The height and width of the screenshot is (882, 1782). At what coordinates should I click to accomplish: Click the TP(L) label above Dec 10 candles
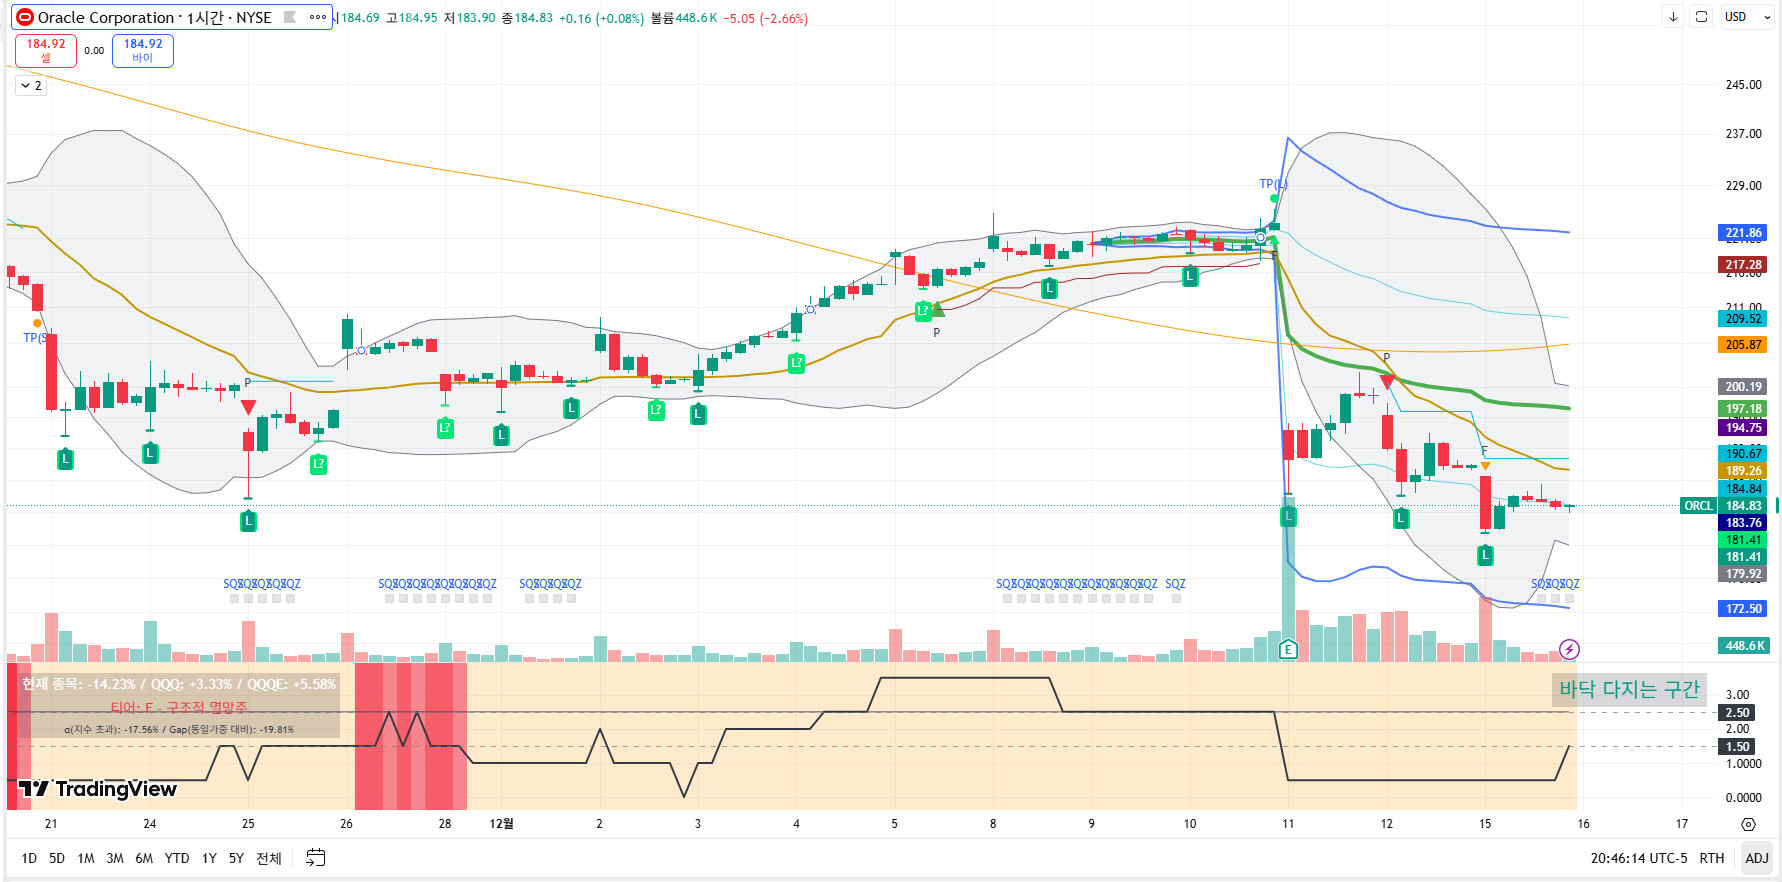(1273, 184)
